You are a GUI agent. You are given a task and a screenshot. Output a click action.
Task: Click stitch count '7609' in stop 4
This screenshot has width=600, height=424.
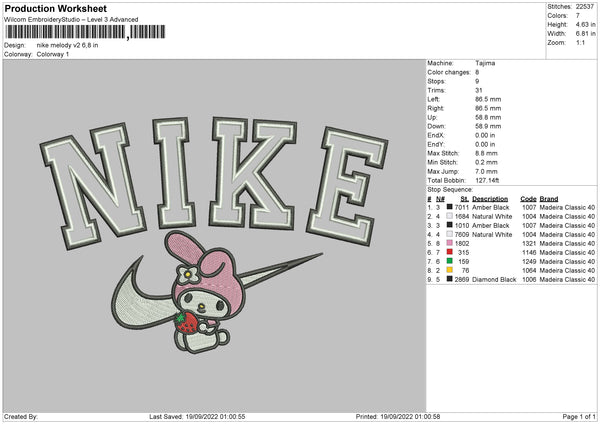point(462,234)
